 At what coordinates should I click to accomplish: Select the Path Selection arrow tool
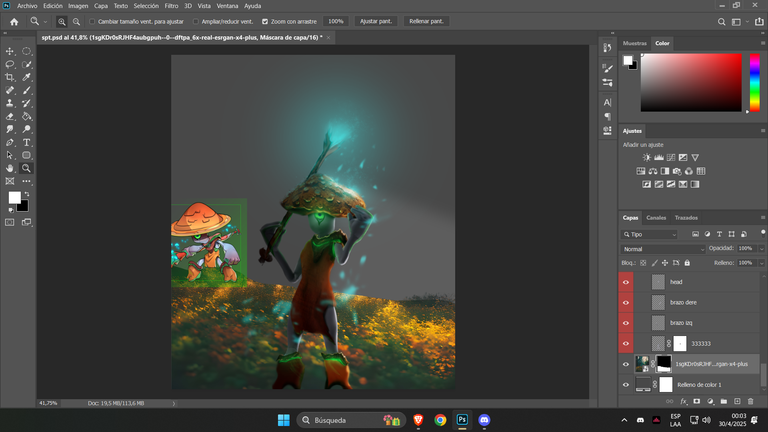tap(10, 155)
